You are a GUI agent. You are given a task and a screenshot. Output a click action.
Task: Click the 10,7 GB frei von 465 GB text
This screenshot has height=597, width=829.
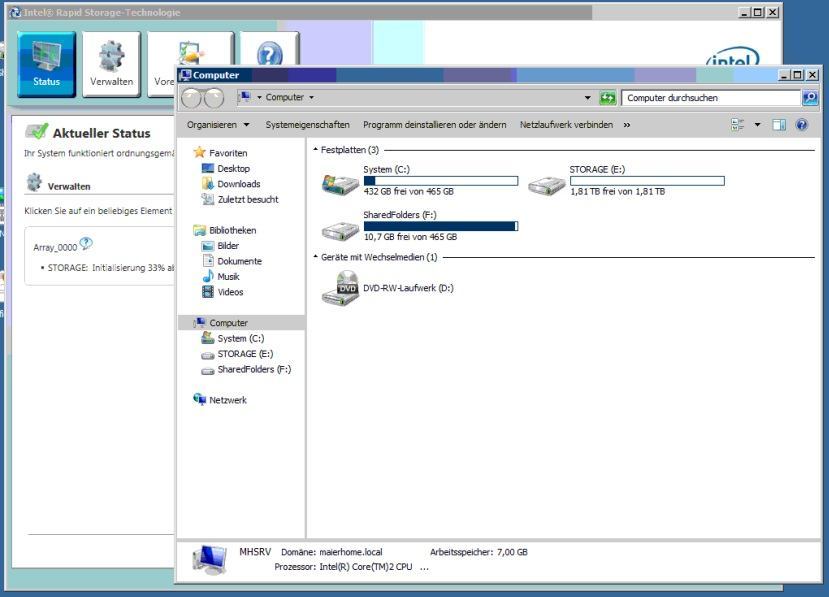pyautogui.click(x=410, y=237)
